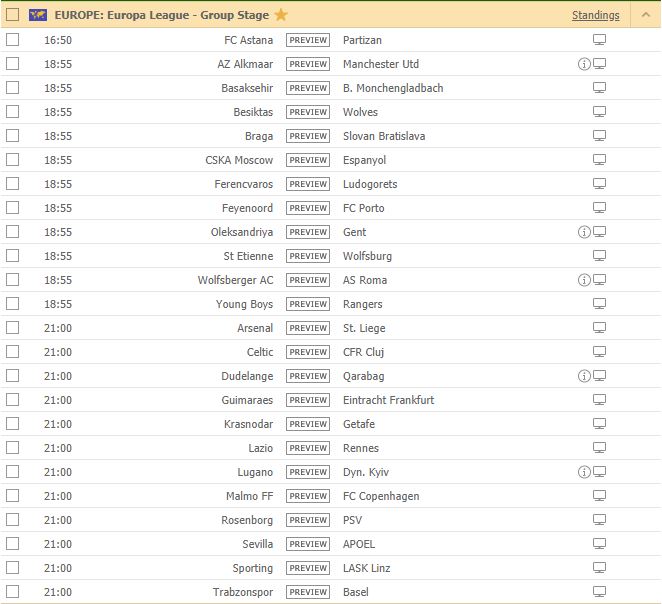
Task: Click info icon for Oleksandriya vs Gent
Action: 584,232
